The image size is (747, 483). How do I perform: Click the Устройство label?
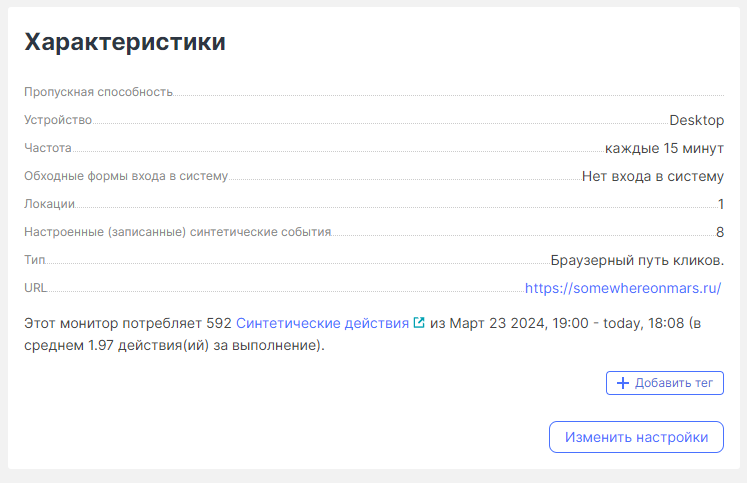(x=58, y=120)
